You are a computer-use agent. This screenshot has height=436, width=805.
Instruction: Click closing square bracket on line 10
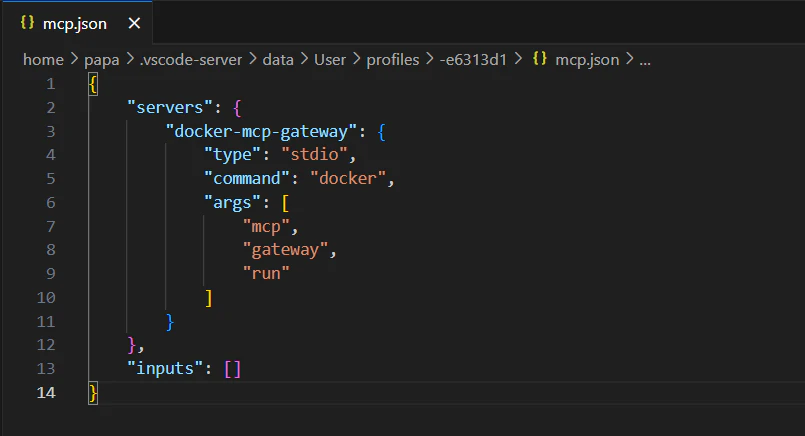(x=208, y=298)
